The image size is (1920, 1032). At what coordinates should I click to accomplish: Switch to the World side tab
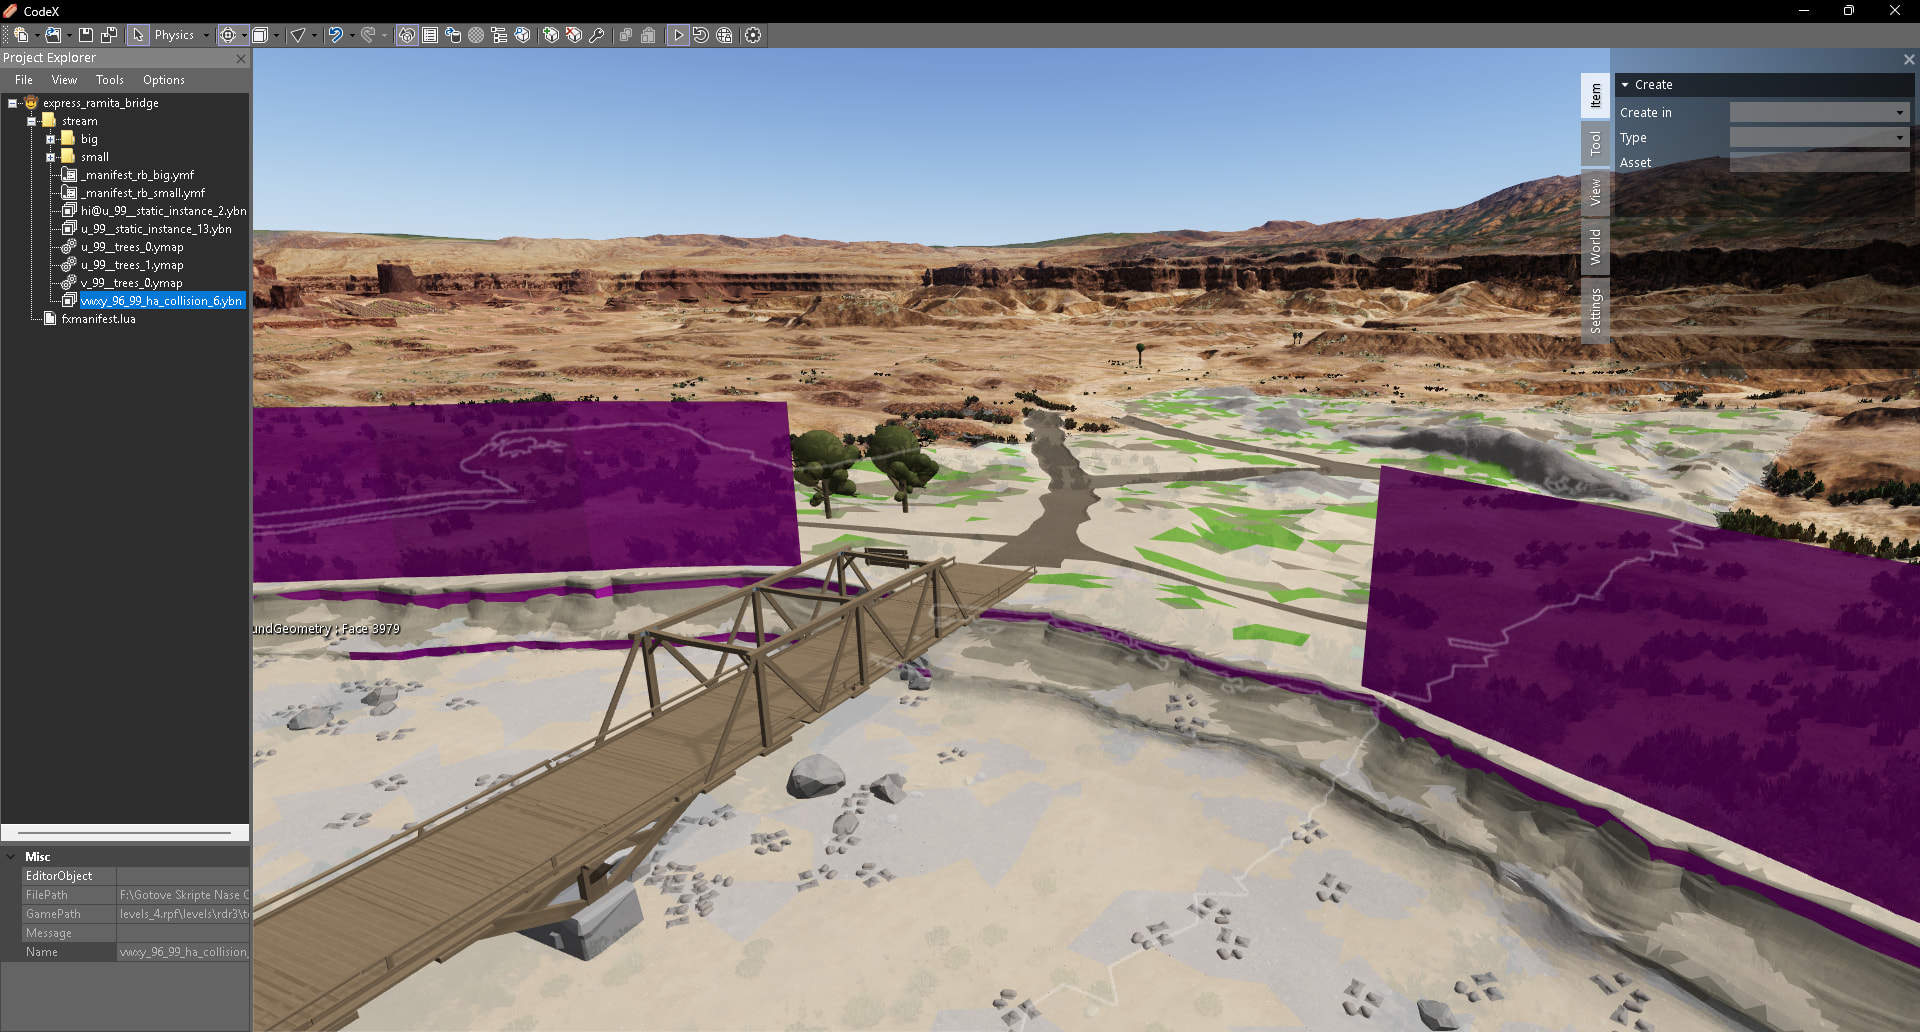point(1595,246)
